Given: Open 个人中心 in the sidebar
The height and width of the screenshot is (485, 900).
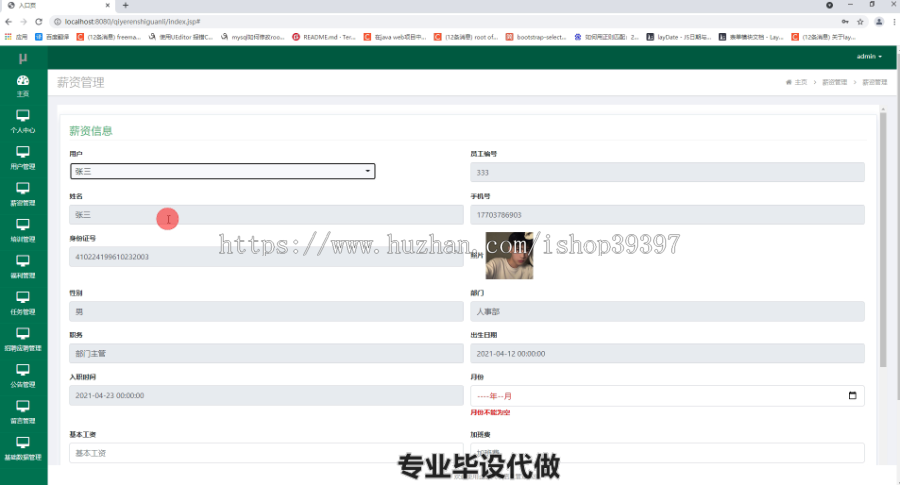Looking at the screenshot, I should (x=23, y=121).
